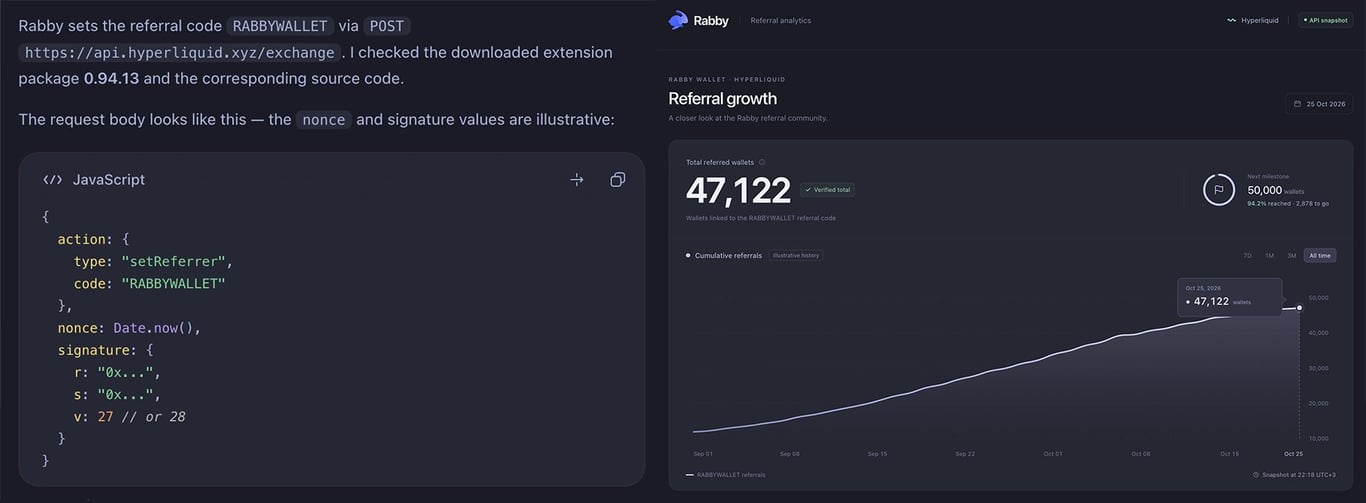Click the Oct 25 x-axis label
The width and height of the screenshot is (1366, 503).
click(x=1293, y=454)
